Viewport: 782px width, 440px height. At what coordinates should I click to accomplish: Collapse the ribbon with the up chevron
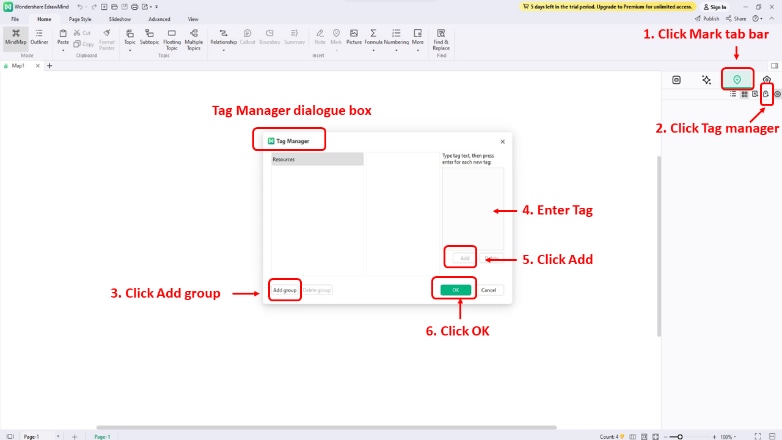click(772, 18)
